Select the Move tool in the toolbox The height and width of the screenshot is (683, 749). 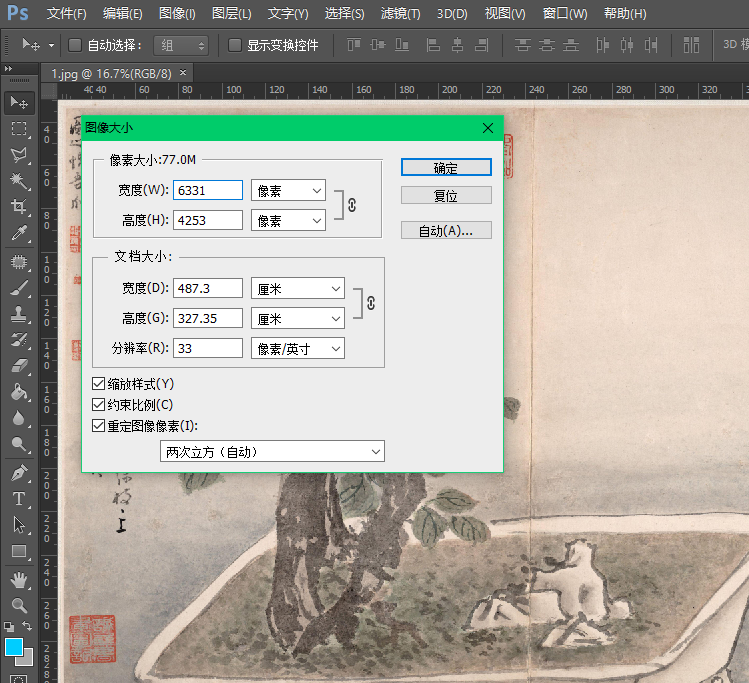pyautogui.click(x=19, y=103)
